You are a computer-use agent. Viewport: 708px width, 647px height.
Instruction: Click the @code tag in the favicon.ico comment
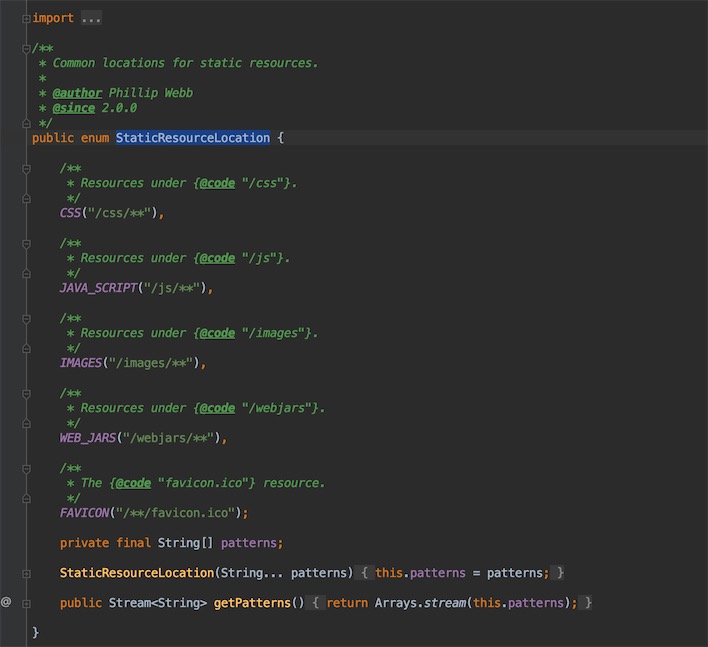[x=133, y=483]
